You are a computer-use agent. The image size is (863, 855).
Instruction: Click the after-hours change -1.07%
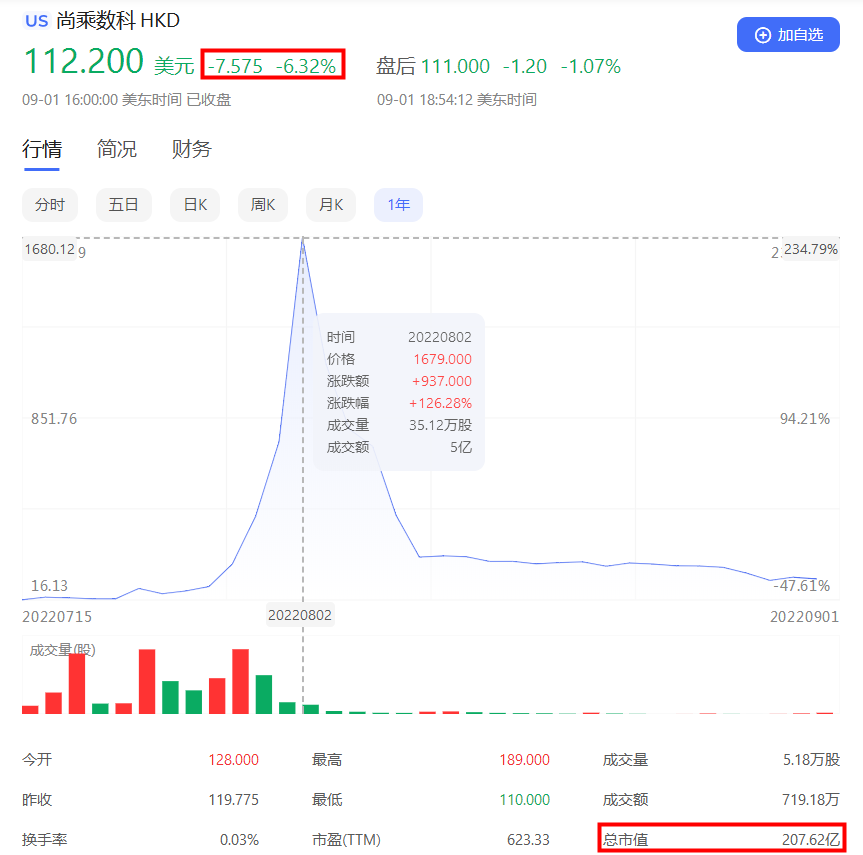[591, 67]
